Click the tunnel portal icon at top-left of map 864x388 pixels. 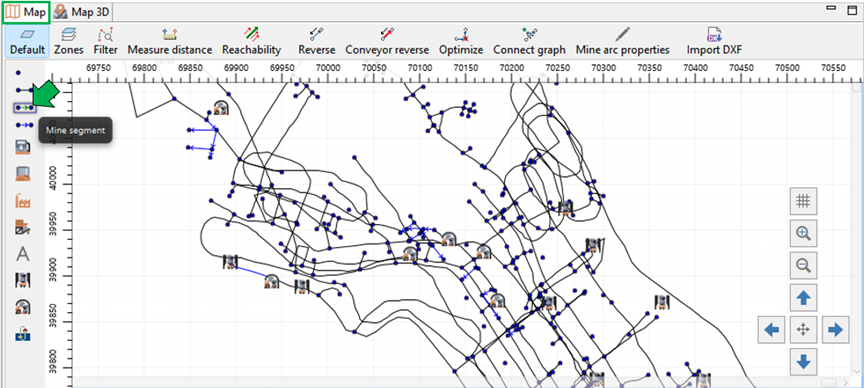click(221, 107)
